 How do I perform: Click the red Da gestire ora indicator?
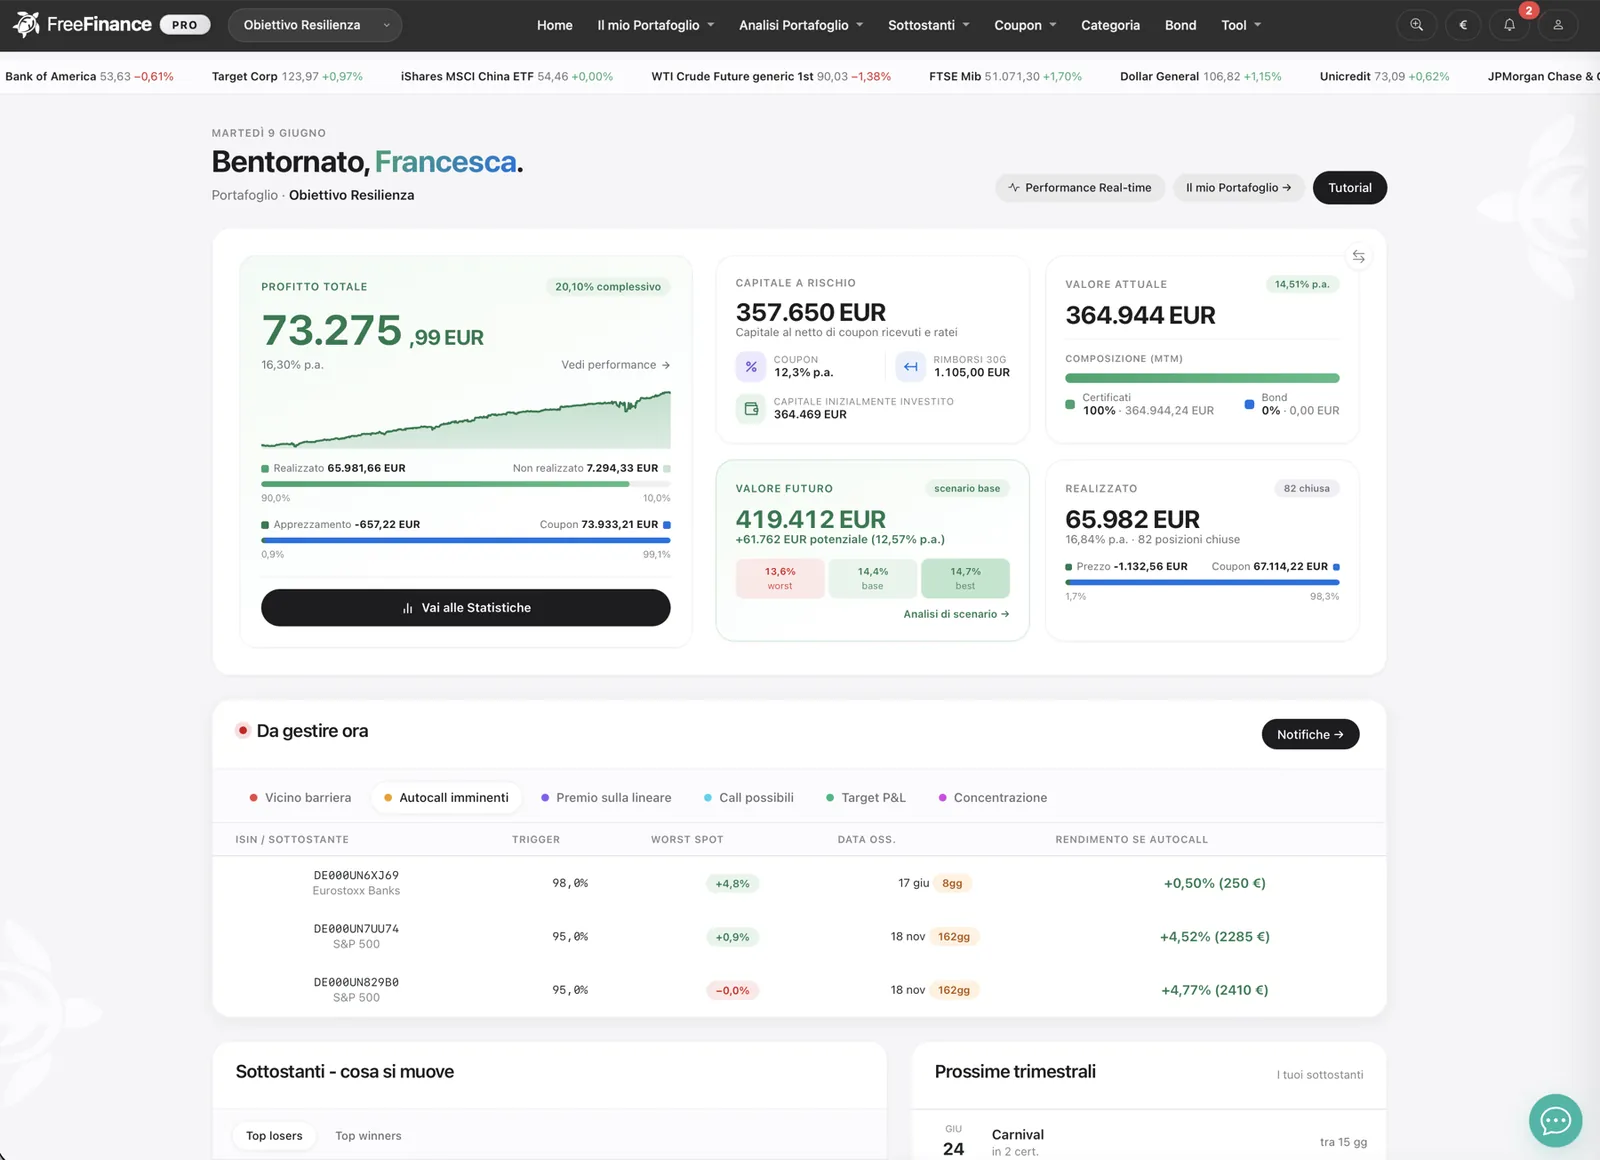pos(243,731)
